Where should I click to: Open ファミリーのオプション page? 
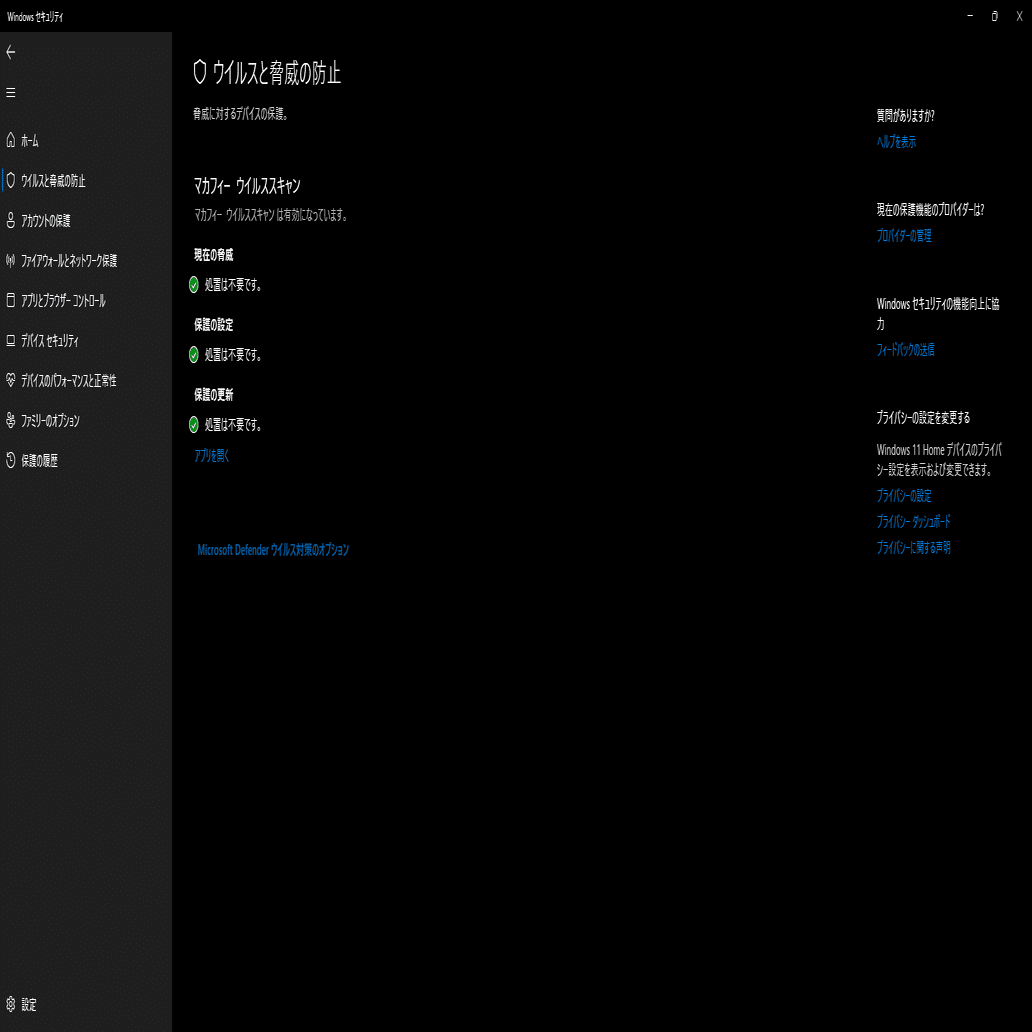click(x=86, y=420)
